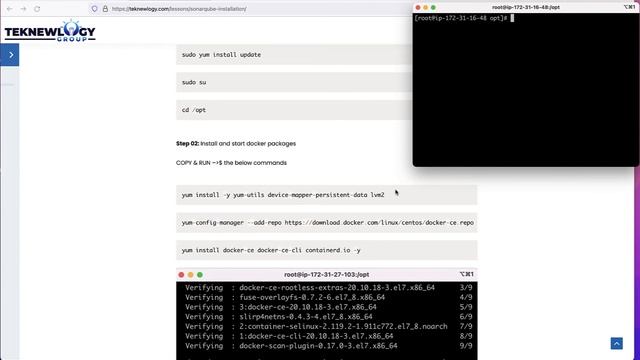Select the 'sudo su' command block
640x360 pixels.
click(294, 82)
